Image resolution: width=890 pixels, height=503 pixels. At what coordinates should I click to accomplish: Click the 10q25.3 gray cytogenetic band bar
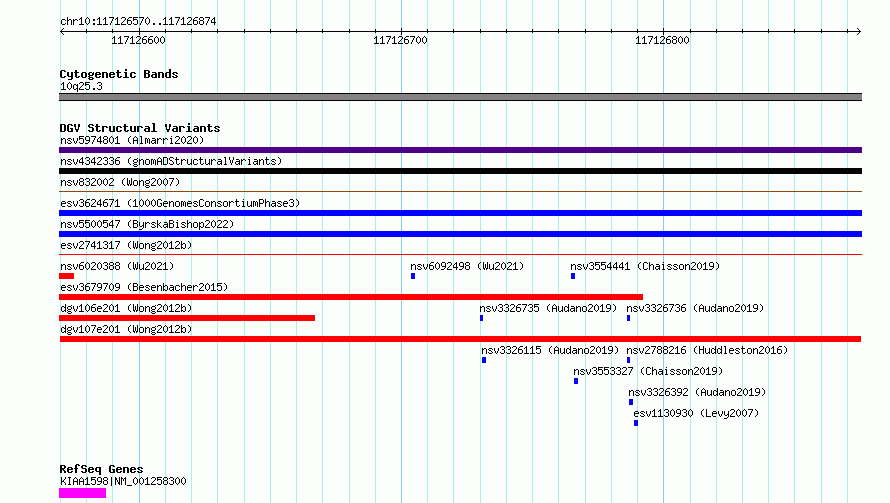[460, 97]
